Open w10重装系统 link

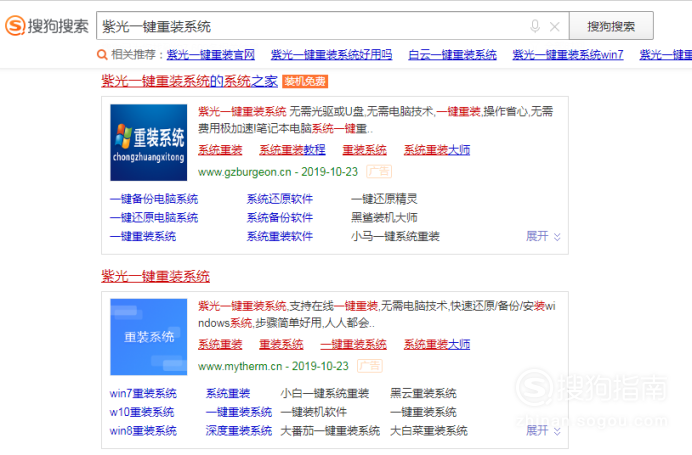[142, 412]
